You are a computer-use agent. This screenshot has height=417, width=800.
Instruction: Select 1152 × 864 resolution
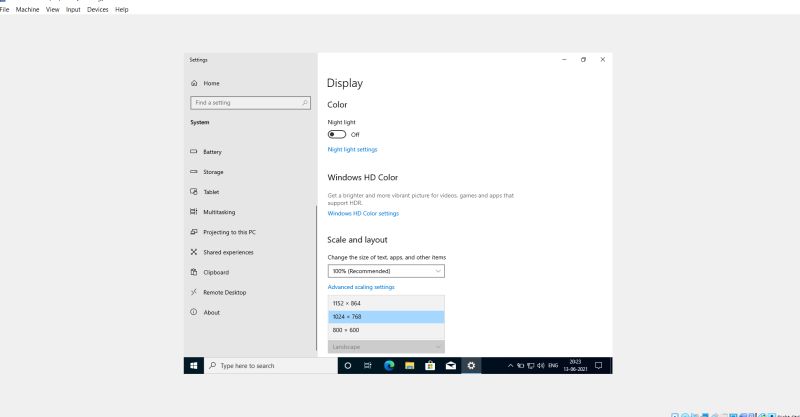click(386, 303)
